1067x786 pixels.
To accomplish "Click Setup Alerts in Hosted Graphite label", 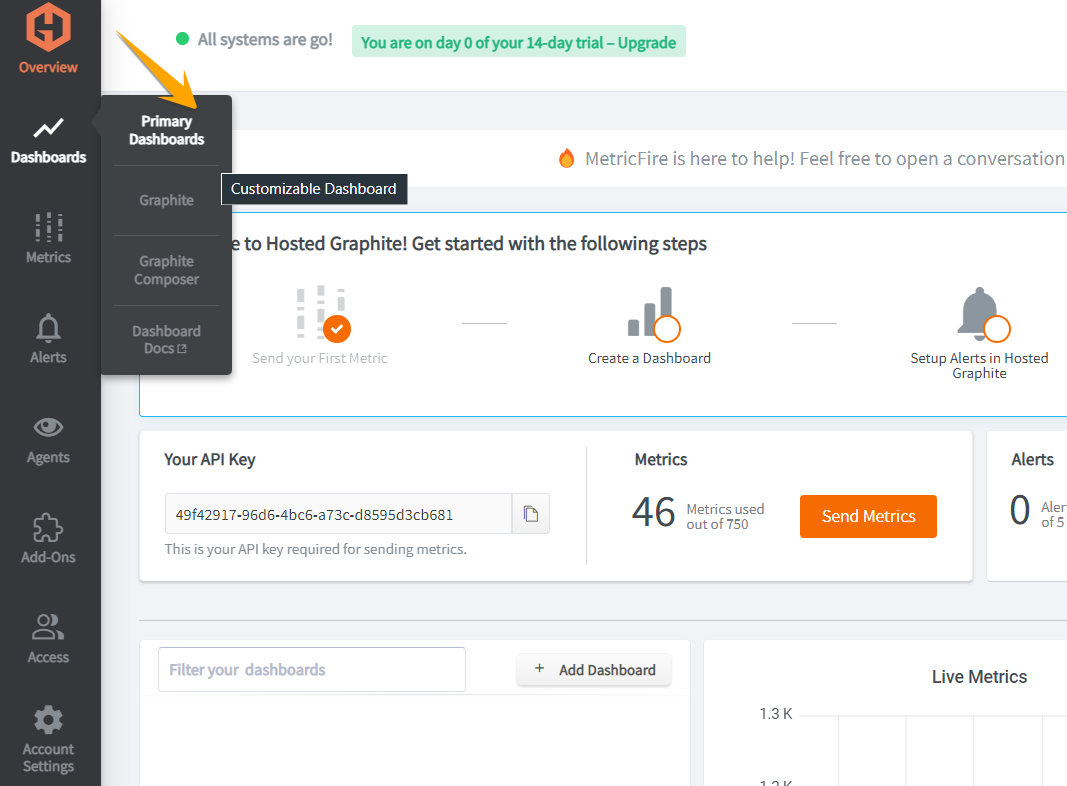I will click(979, 365).
